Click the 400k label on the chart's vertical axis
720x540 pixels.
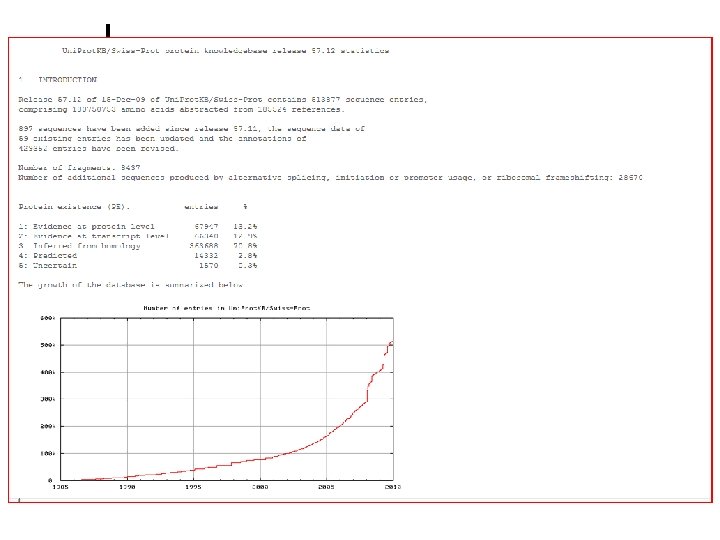click(x=48, y=372)
